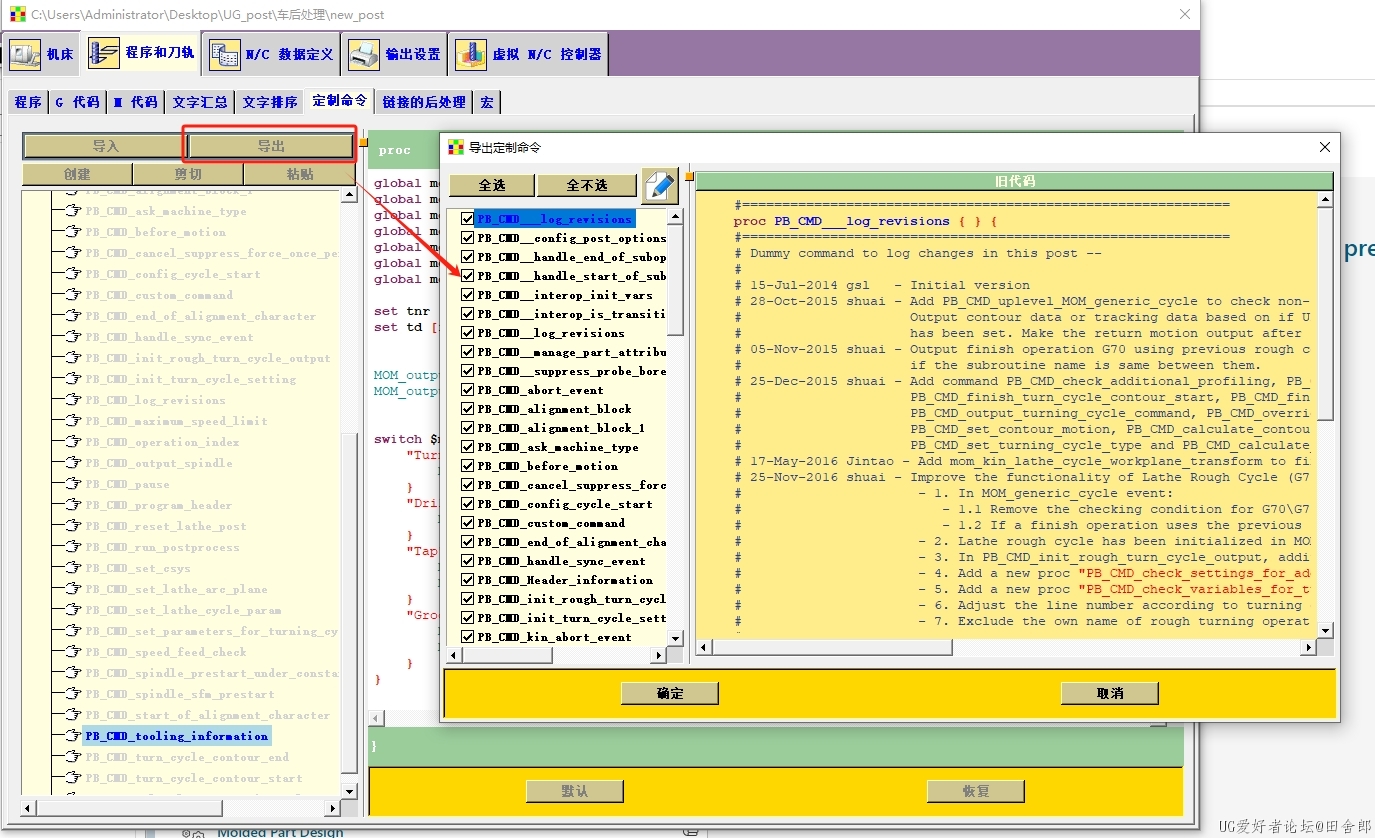Click the main window title bar app icon

[x=18, y=14]
